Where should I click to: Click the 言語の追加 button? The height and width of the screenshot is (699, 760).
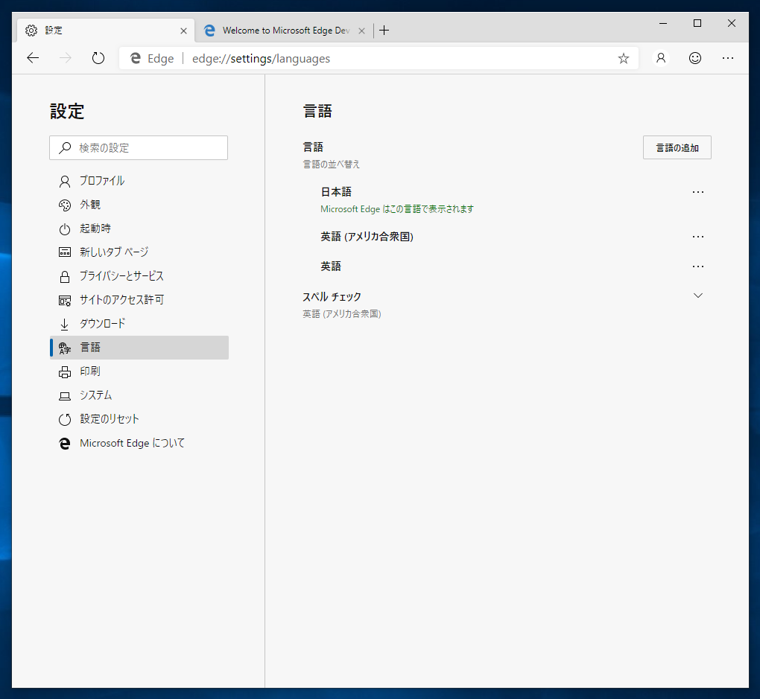click(x=677, y=147)
